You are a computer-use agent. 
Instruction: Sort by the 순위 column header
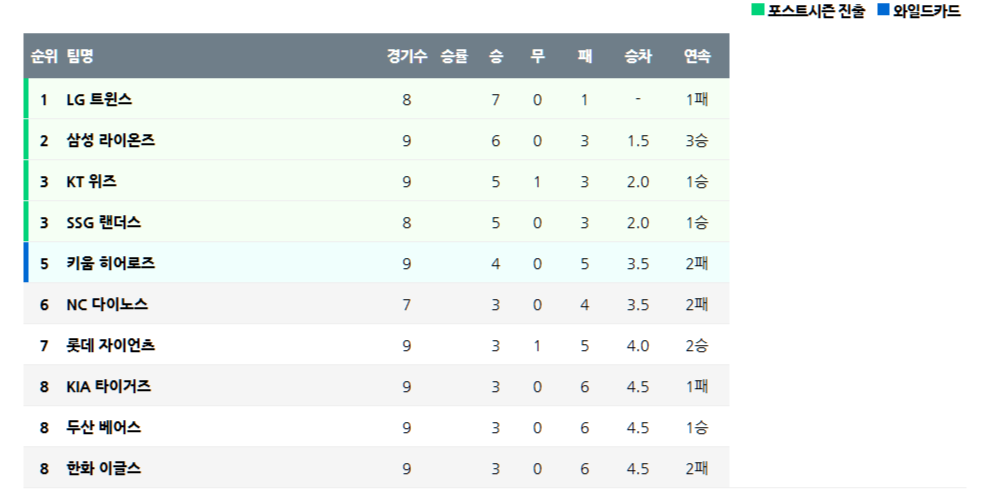click(x=44, y=57)
